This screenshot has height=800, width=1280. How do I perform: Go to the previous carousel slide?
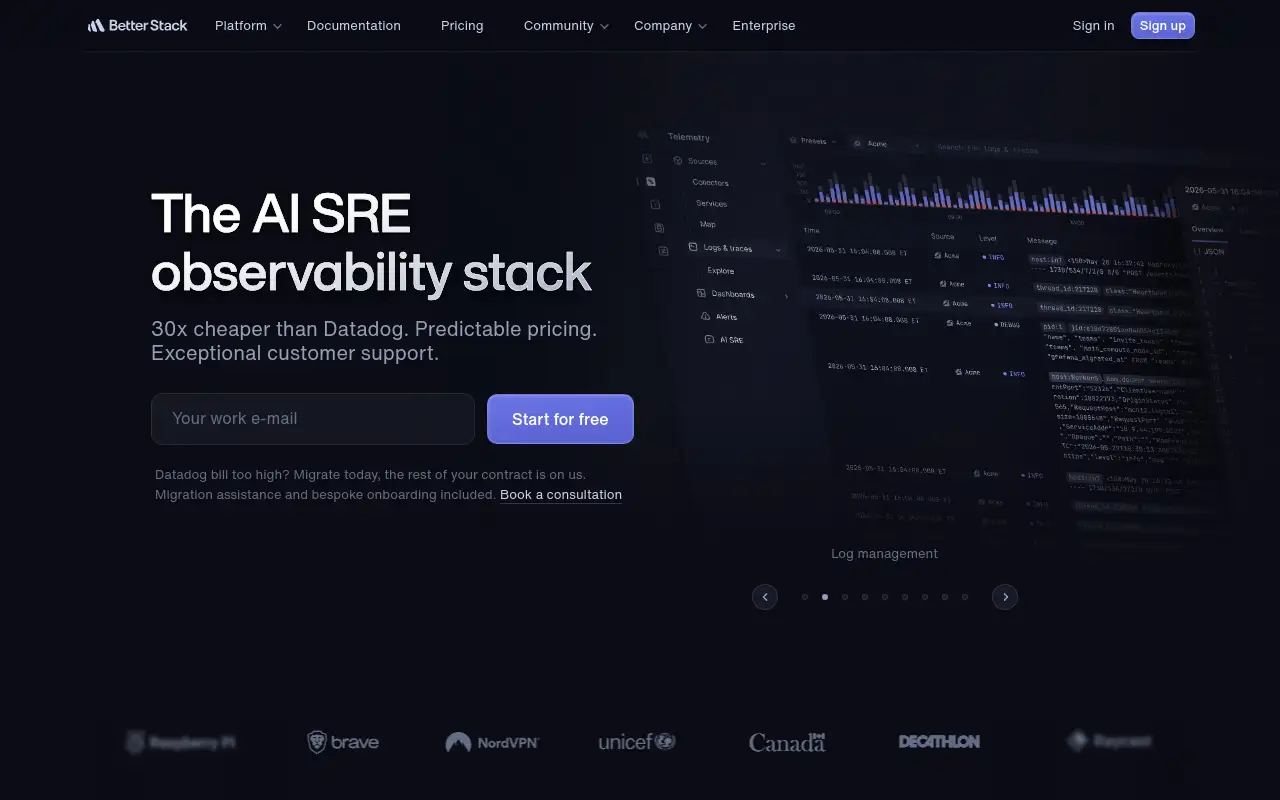tap(765, 597)
